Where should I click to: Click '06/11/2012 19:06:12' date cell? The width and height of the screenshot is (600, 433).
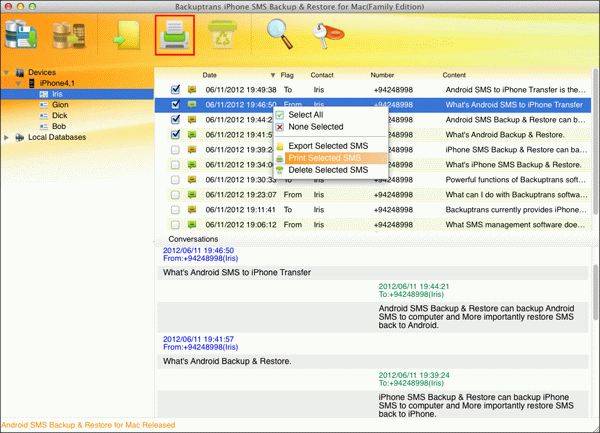pyautogui.click(x=241, y=225)
